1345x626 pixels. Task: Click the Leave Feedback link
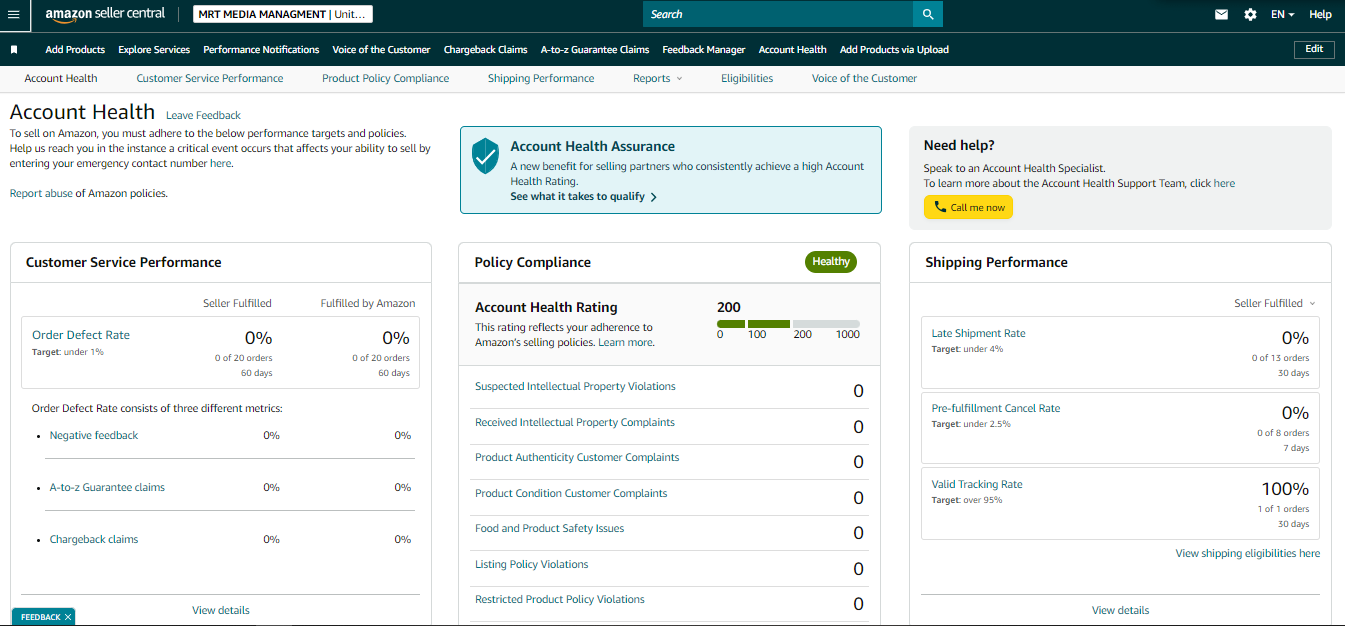coord(203,115)
